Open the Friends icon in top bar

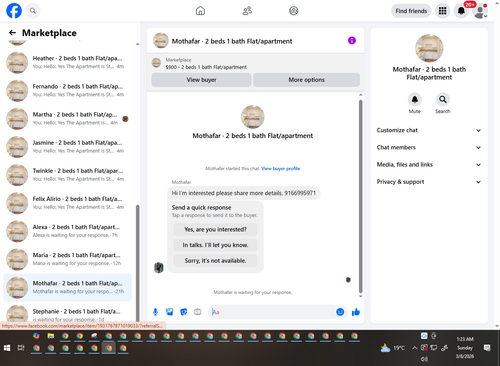(247, 11)
